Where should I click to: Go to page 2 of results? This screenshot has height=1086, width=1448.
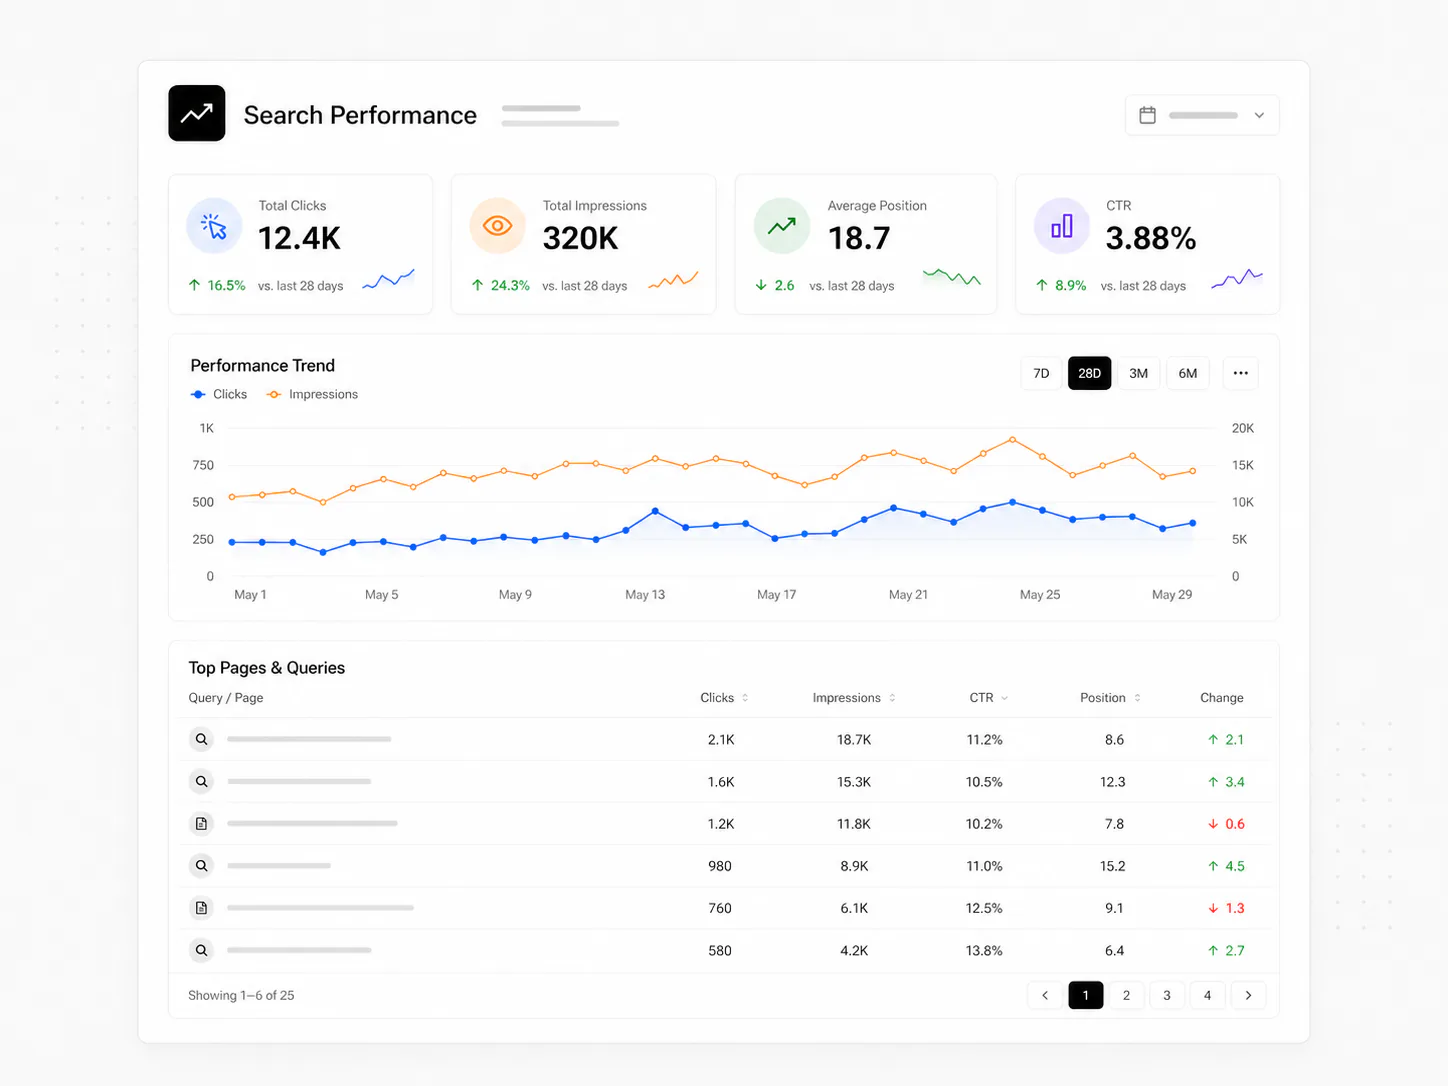1126,995
